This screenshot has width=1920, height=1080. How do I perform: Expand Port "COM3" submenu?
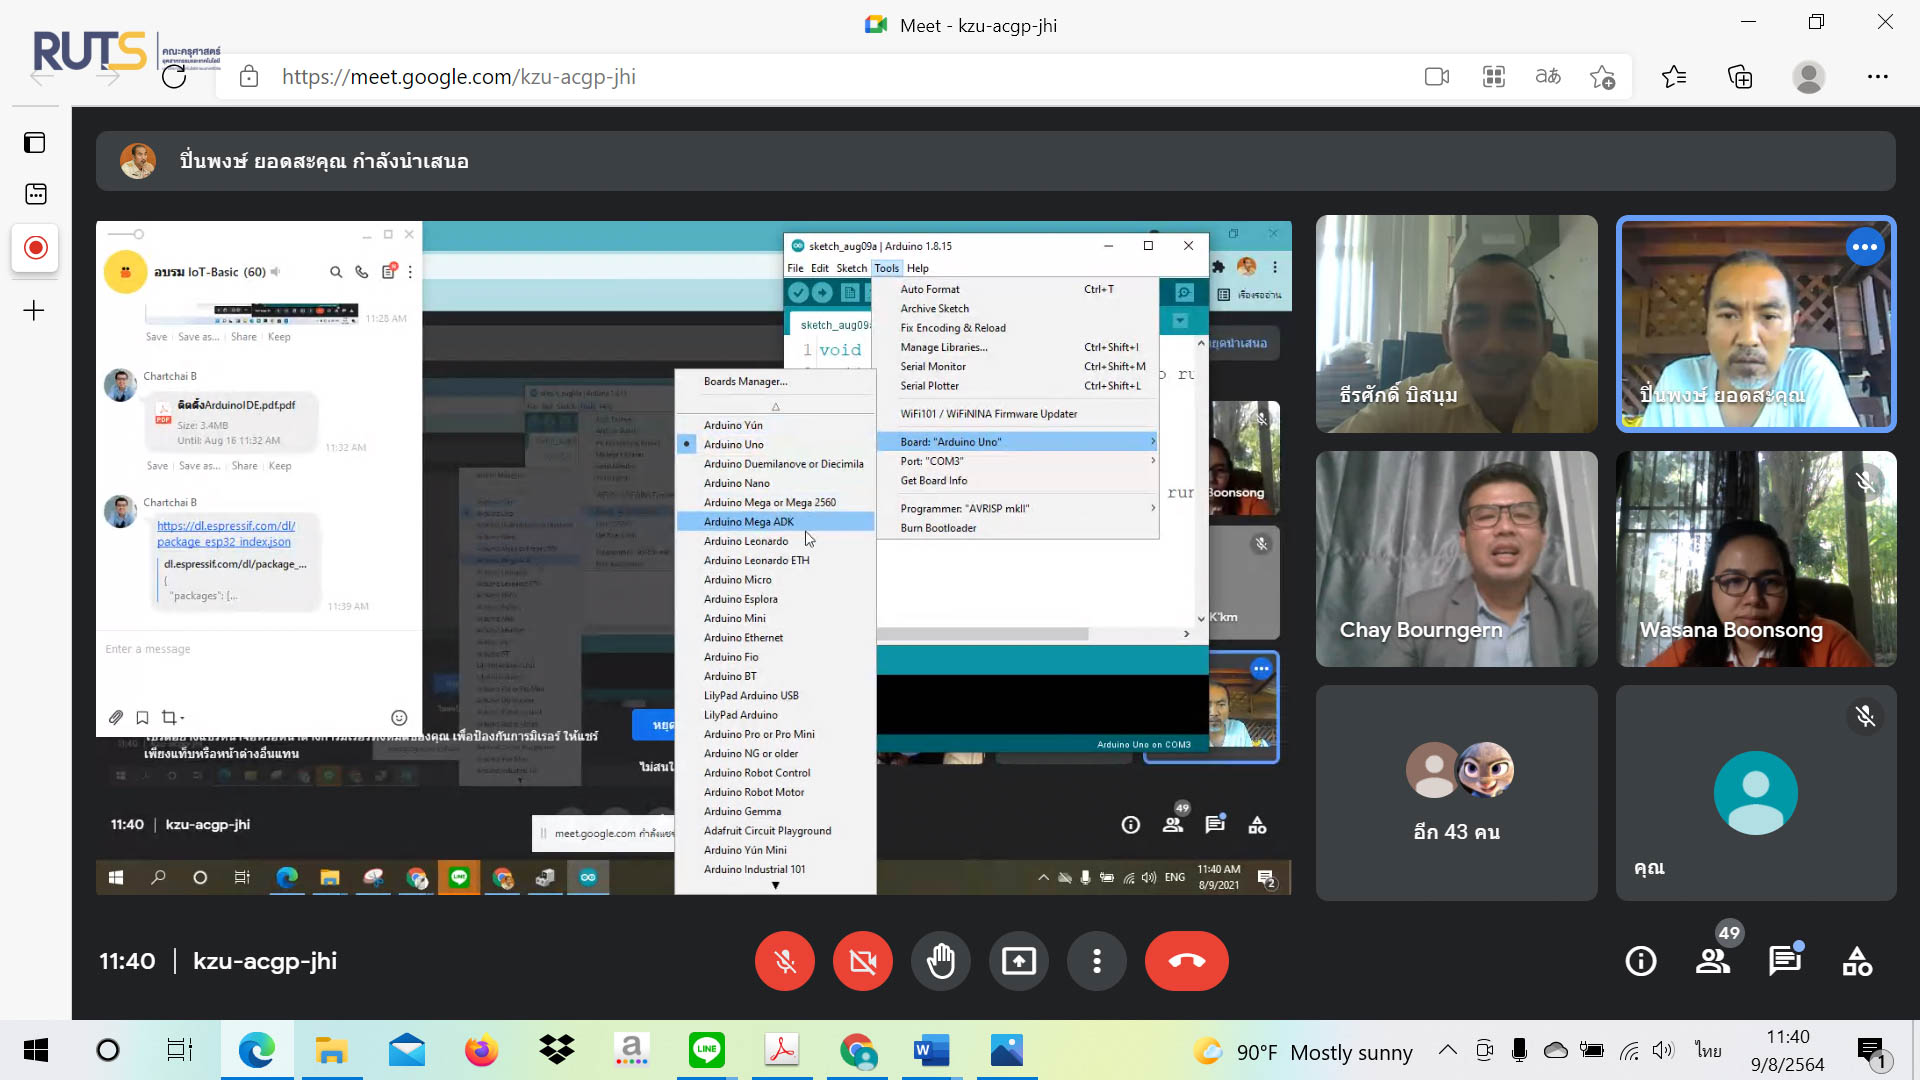pos(1018,461)
